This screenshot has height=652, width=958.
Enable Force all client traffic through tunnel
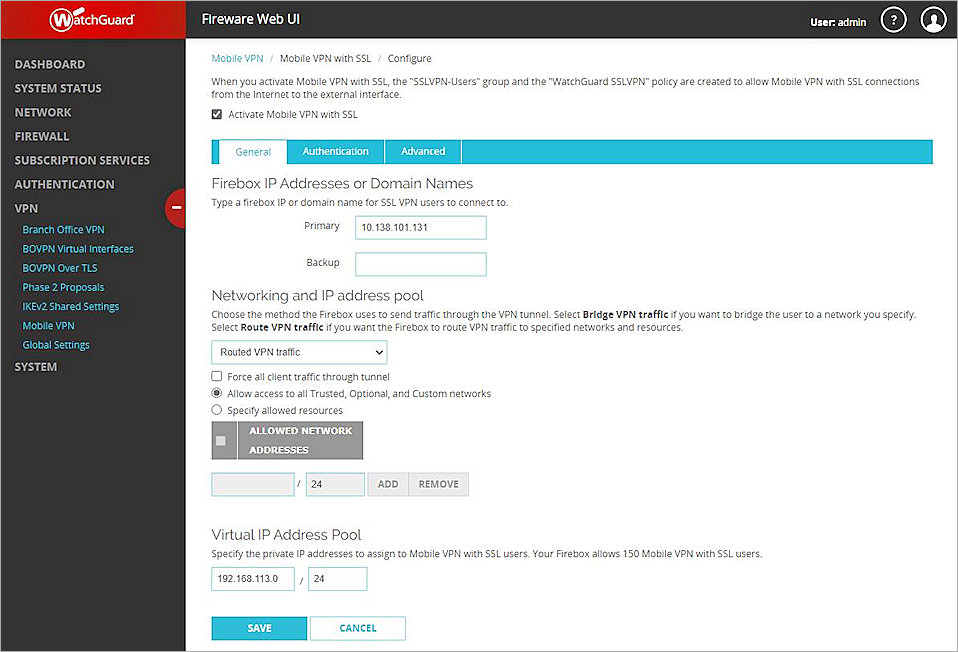216,376
